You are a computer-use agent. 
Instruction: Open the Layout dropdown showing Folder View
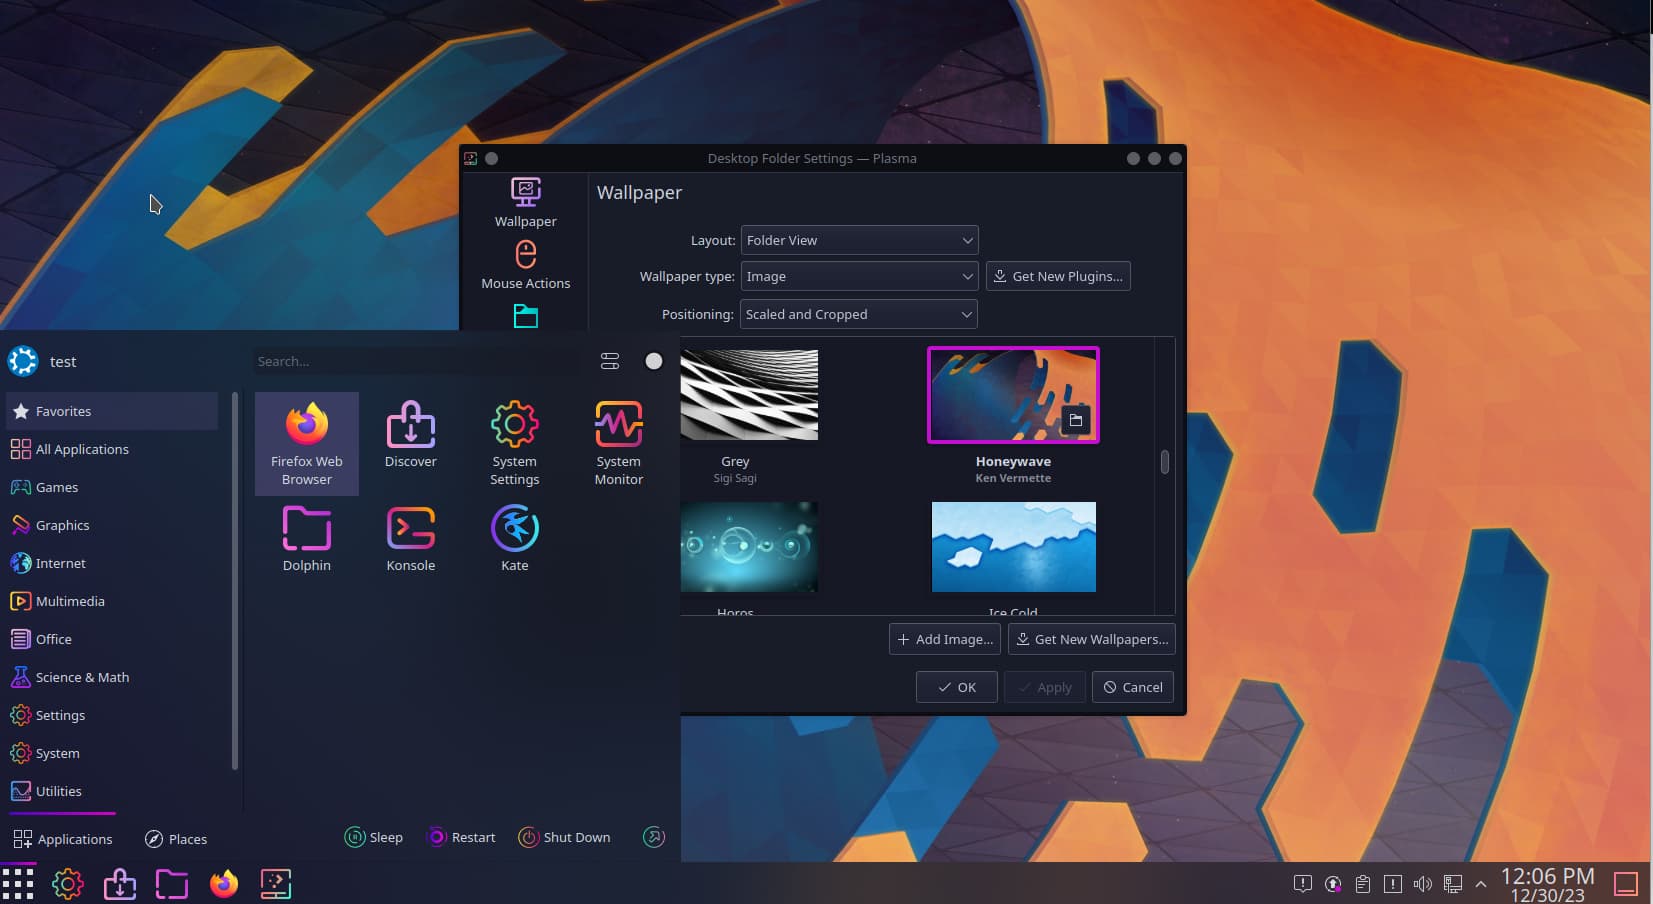point(859,240)
